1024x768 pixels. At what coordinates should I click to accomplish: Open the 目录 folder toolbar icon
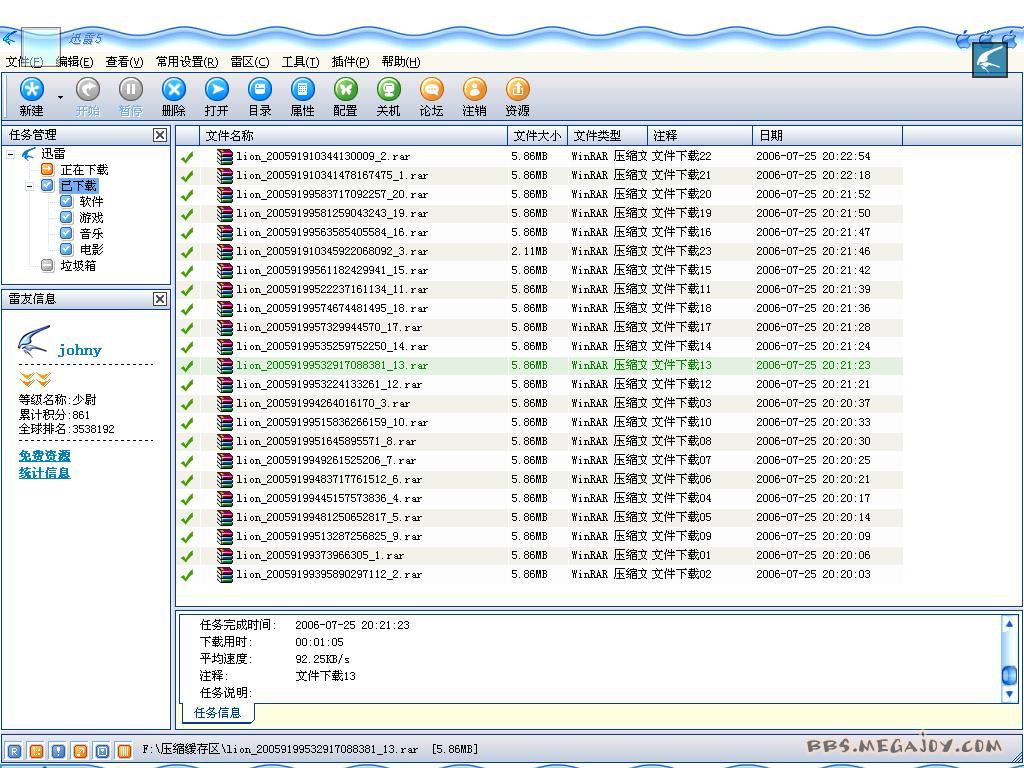(260, 89)
